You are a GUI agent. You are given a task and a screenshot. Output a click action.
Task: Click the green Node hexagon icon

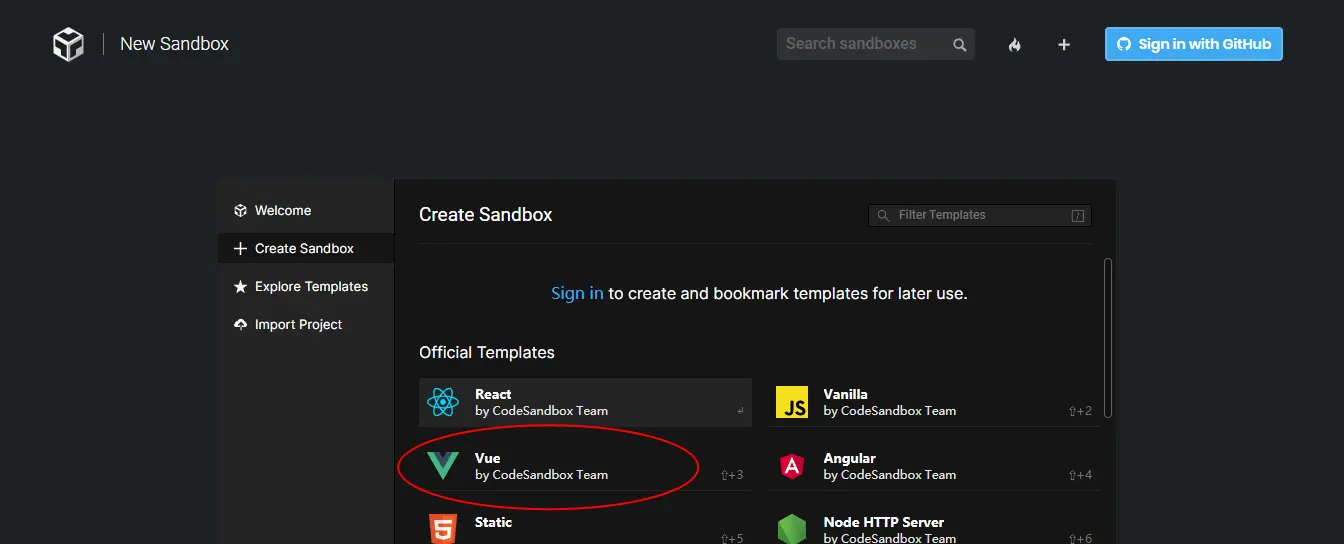click(792, 529)
